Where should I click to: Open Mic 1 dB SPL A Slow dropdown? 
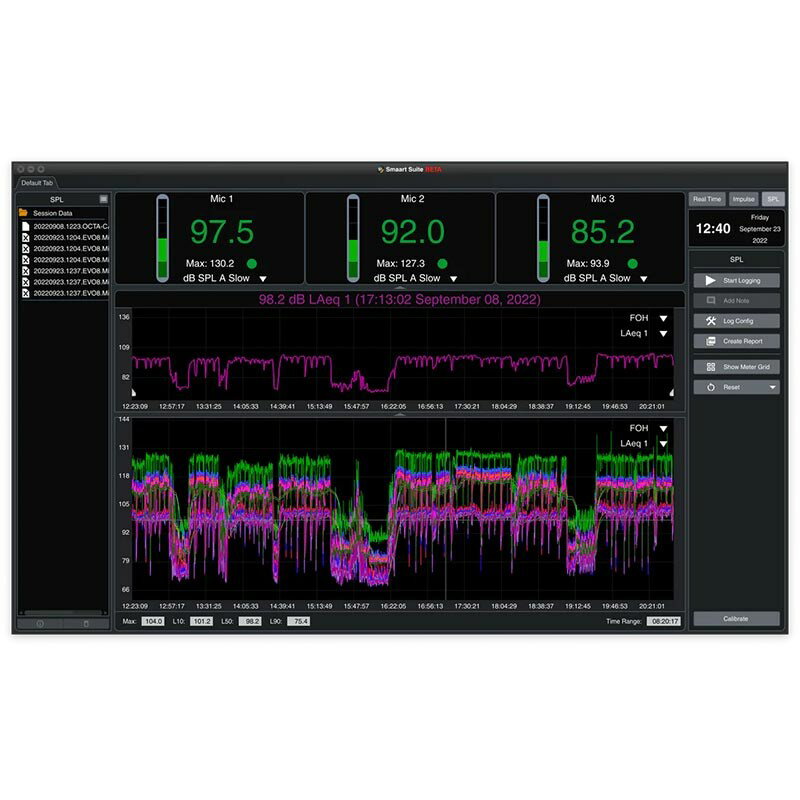[x=263, y=279]
